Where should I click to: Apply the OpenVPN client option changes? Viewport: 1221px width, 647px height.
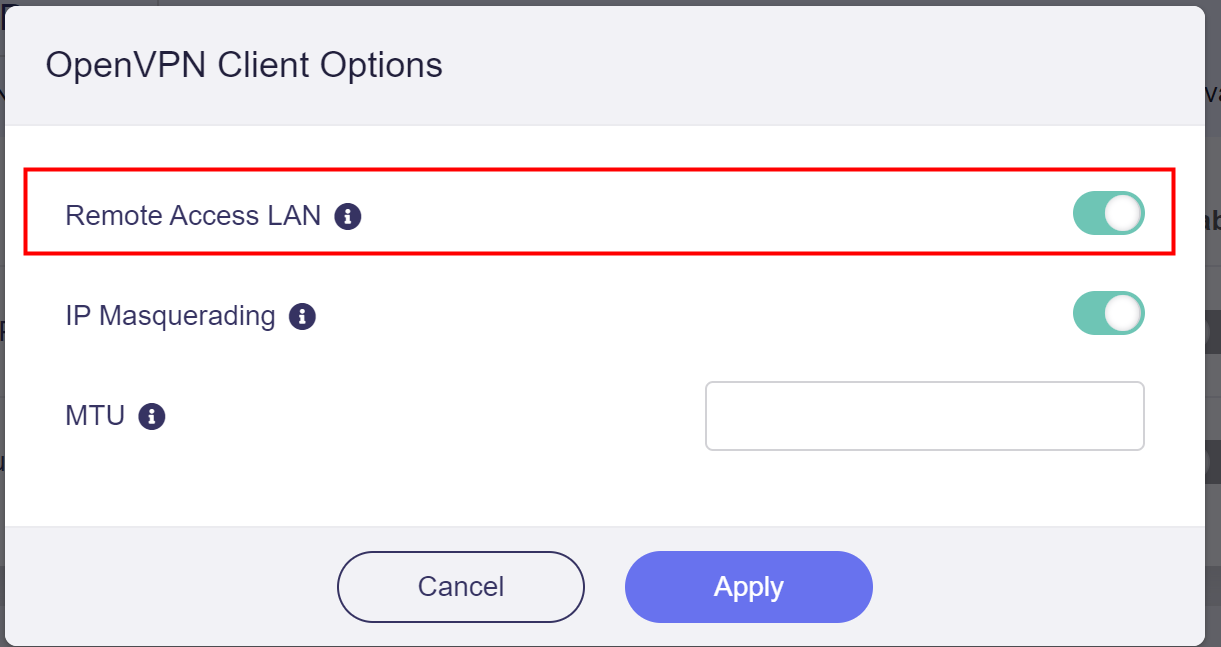point(749,586)
